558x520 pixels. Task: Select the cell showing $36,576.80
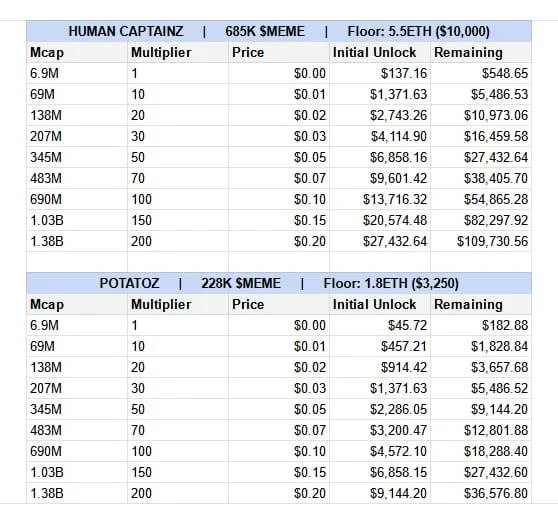(x=481, y=493)
